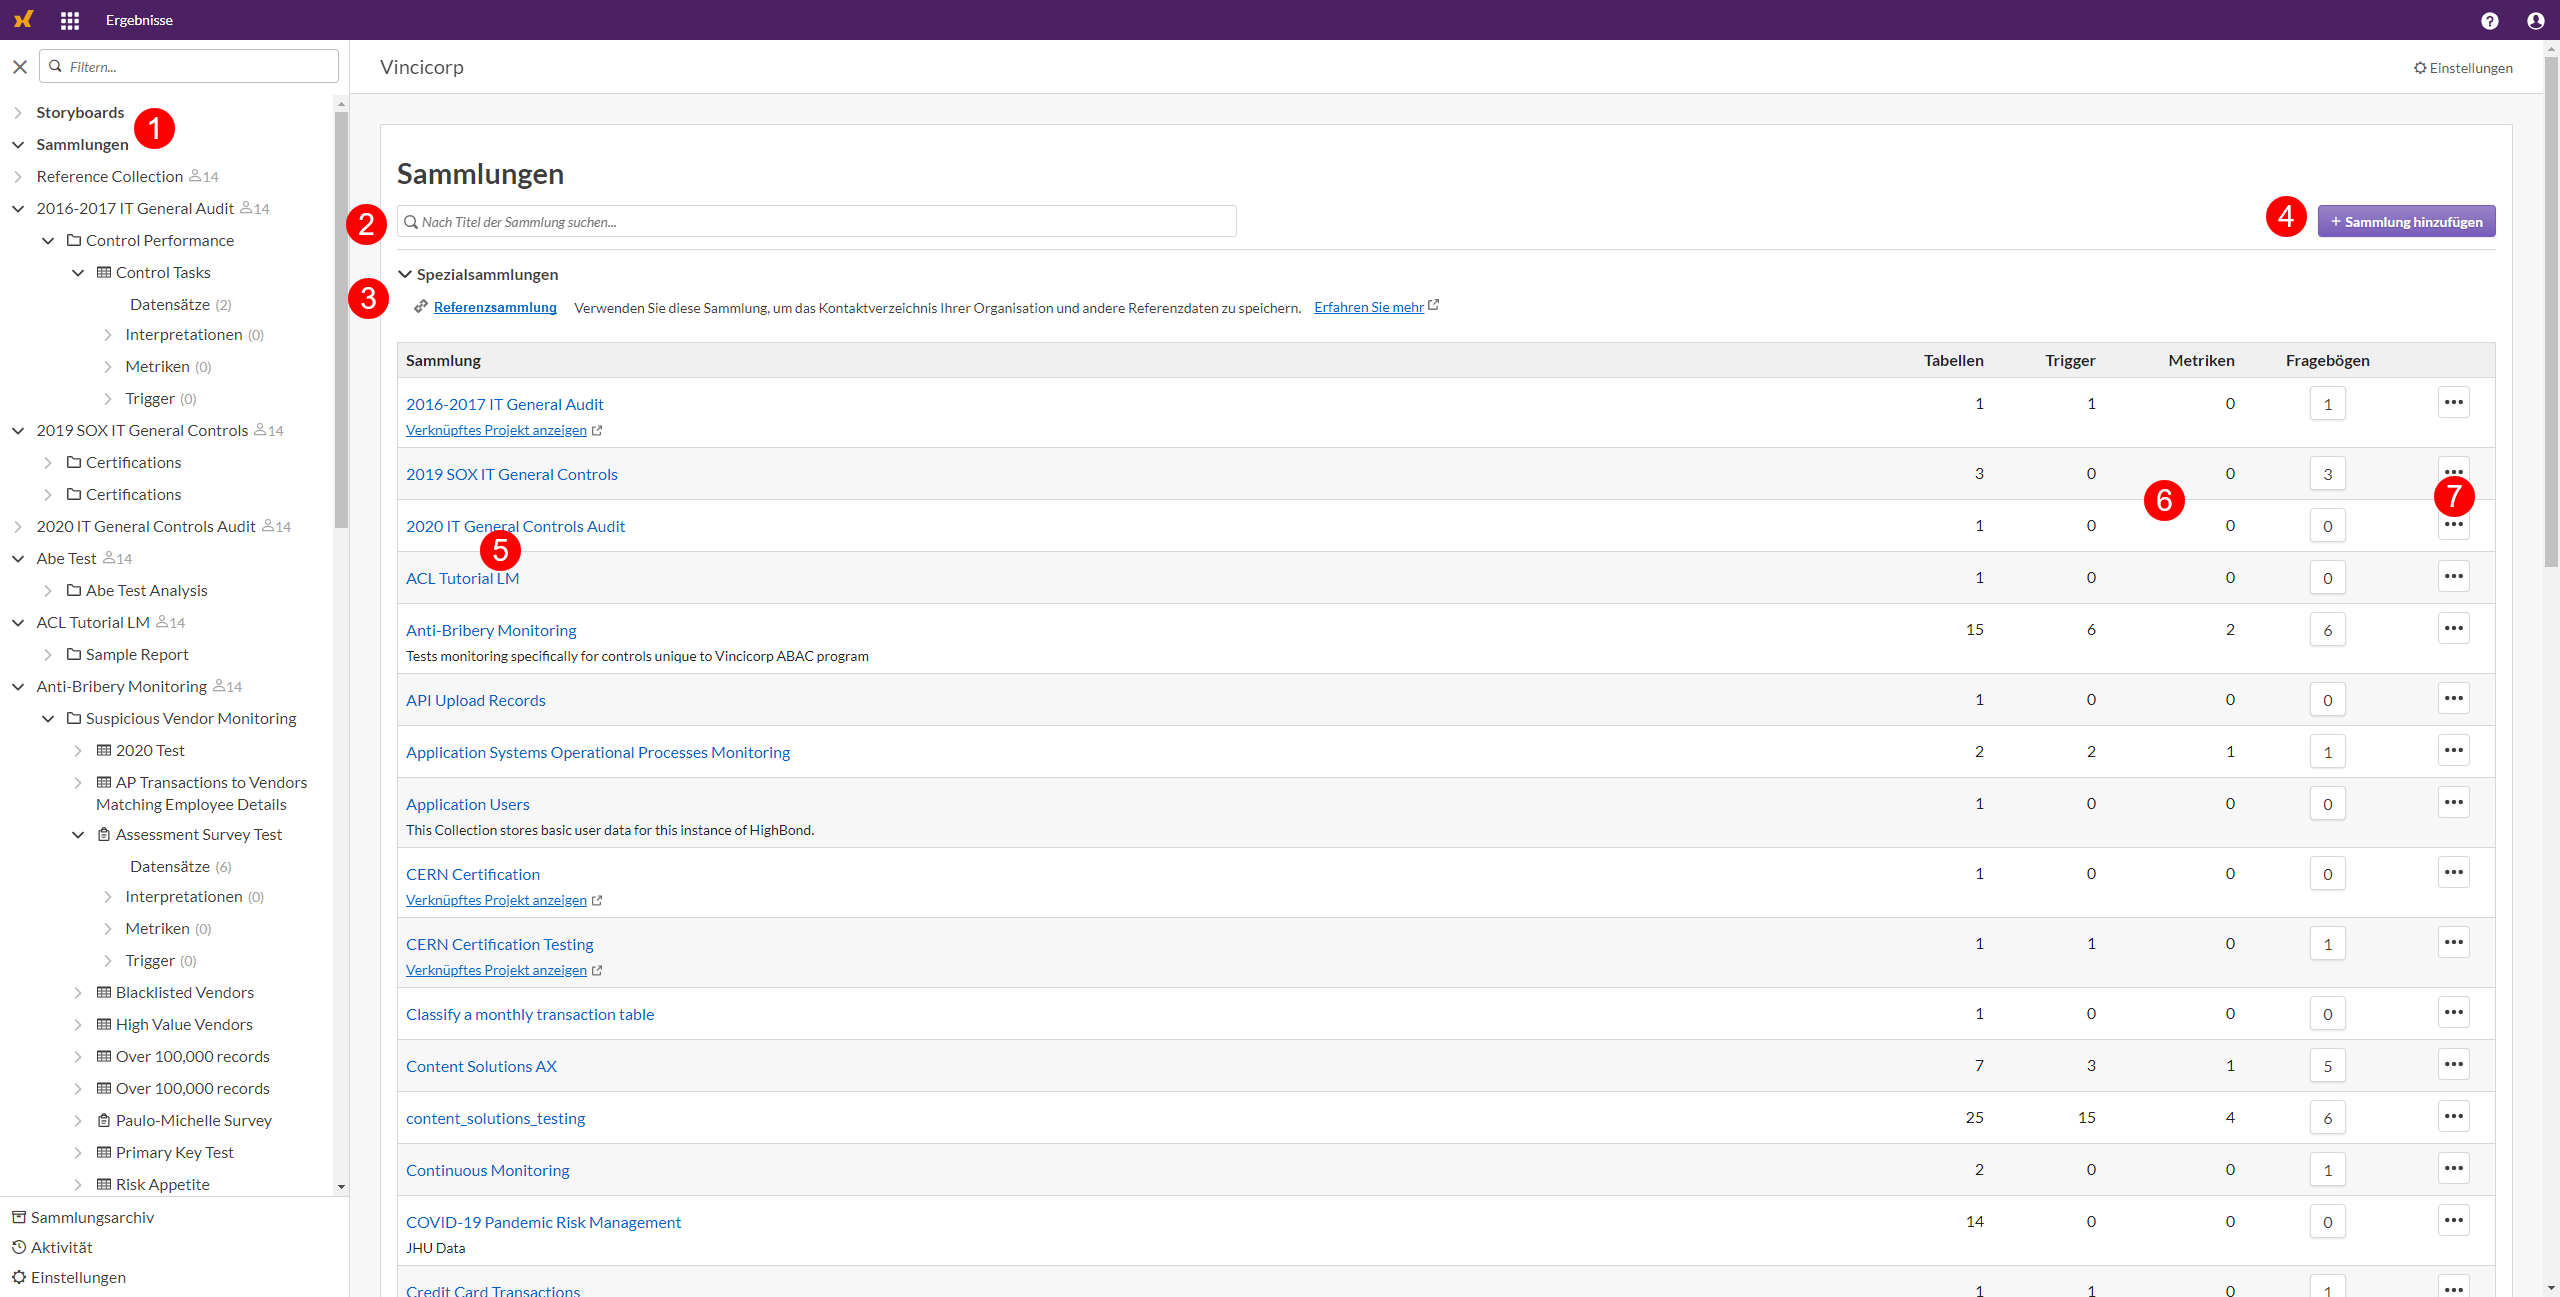Open the Referenzsammlung link
Screen dimensions: 2560x1297
[x=495, y=307]
